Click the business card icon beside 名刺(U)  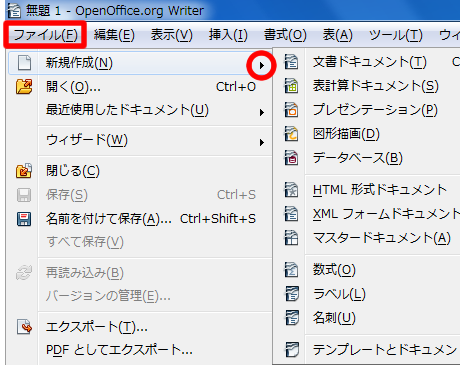292,318
